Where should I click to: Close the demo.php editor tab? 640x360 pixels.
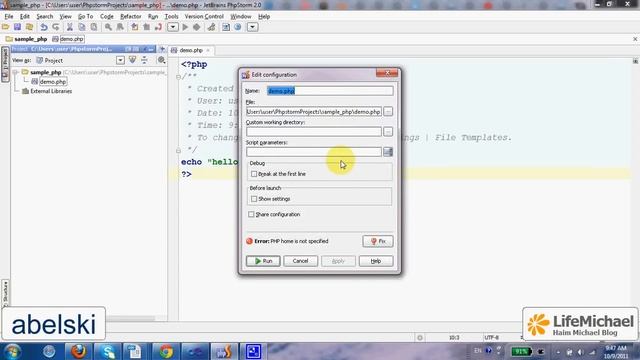pyautogui.click(x=208, y=50)
